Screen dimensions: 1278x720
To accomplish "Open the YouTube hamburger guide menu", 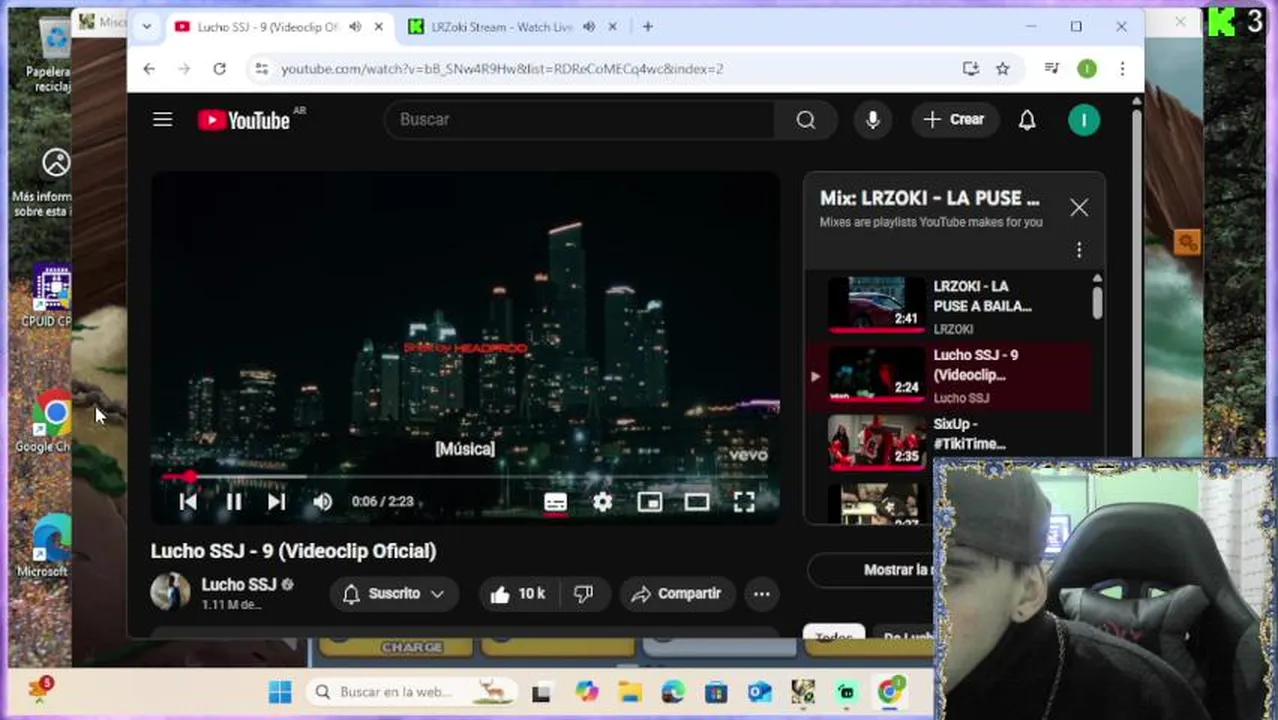I will pyautogui.click(x=162, y=120).
